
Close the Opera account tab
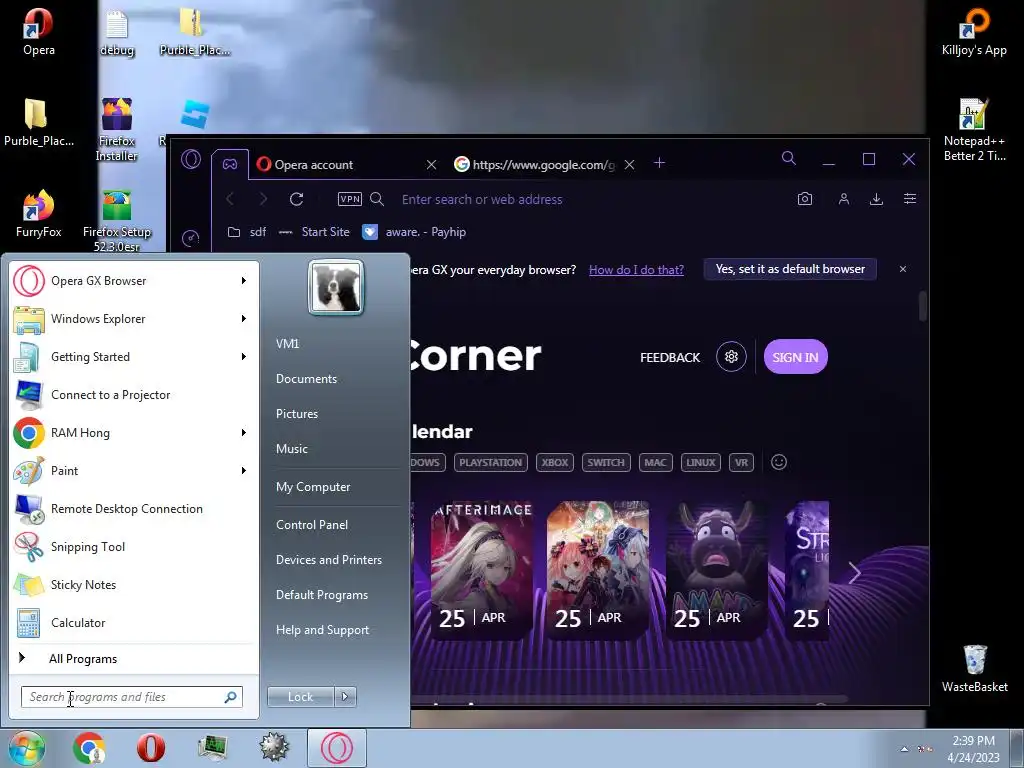[x=431, y=165]
